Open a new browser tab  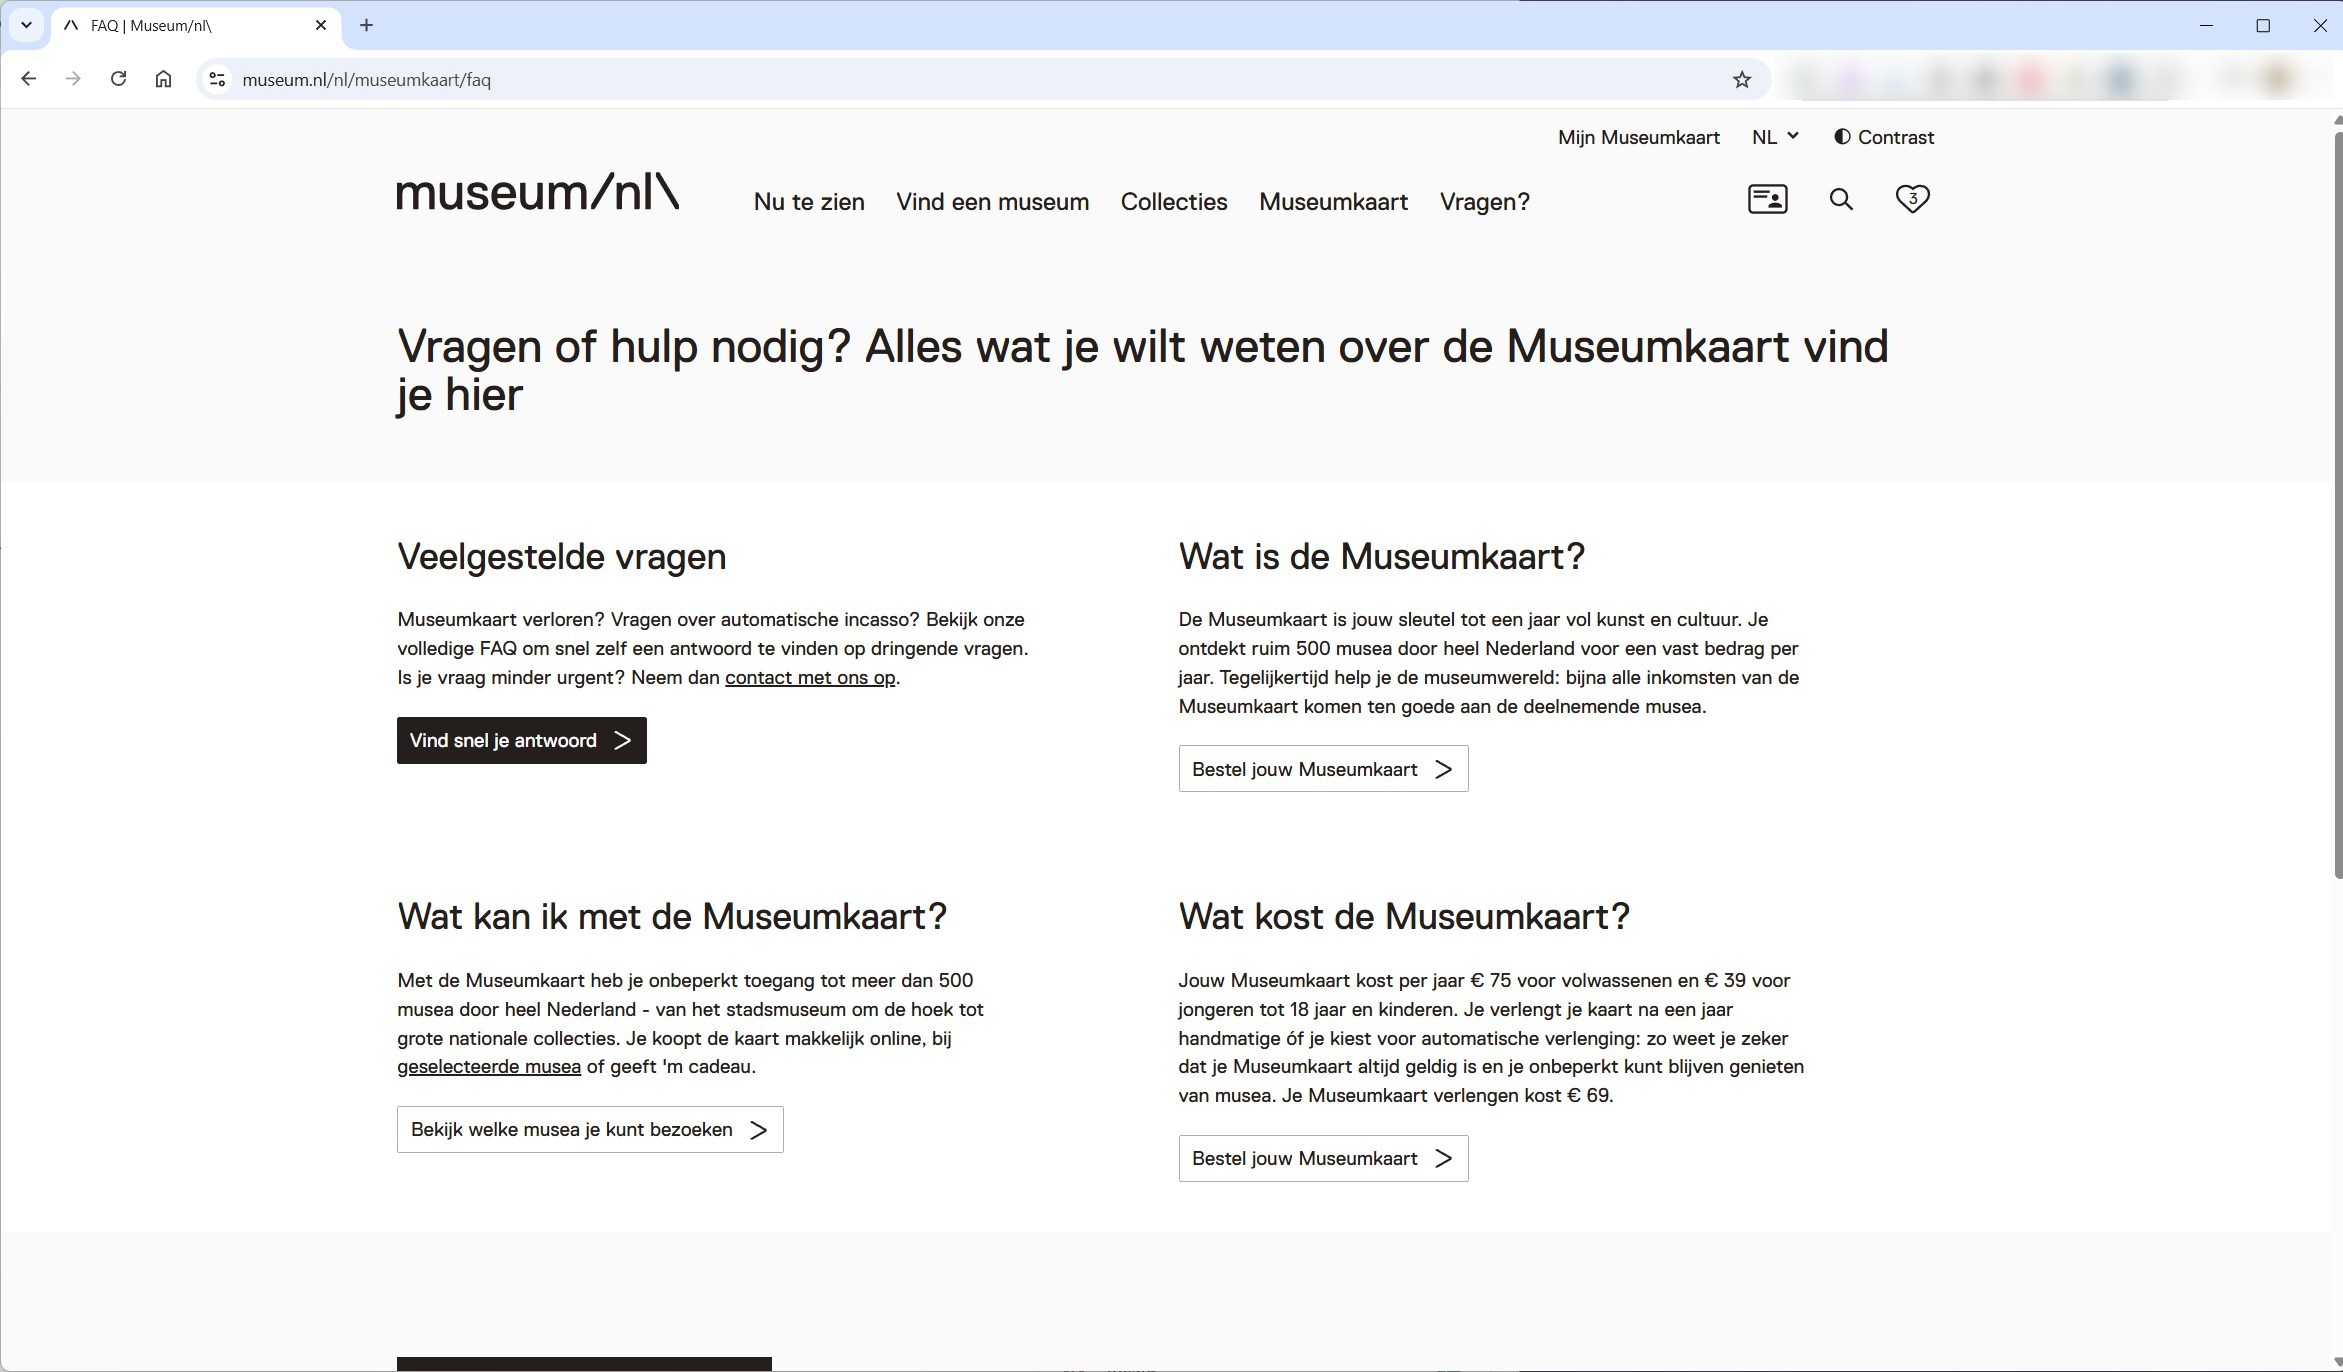pyautogui.click(x=366, y=25)
